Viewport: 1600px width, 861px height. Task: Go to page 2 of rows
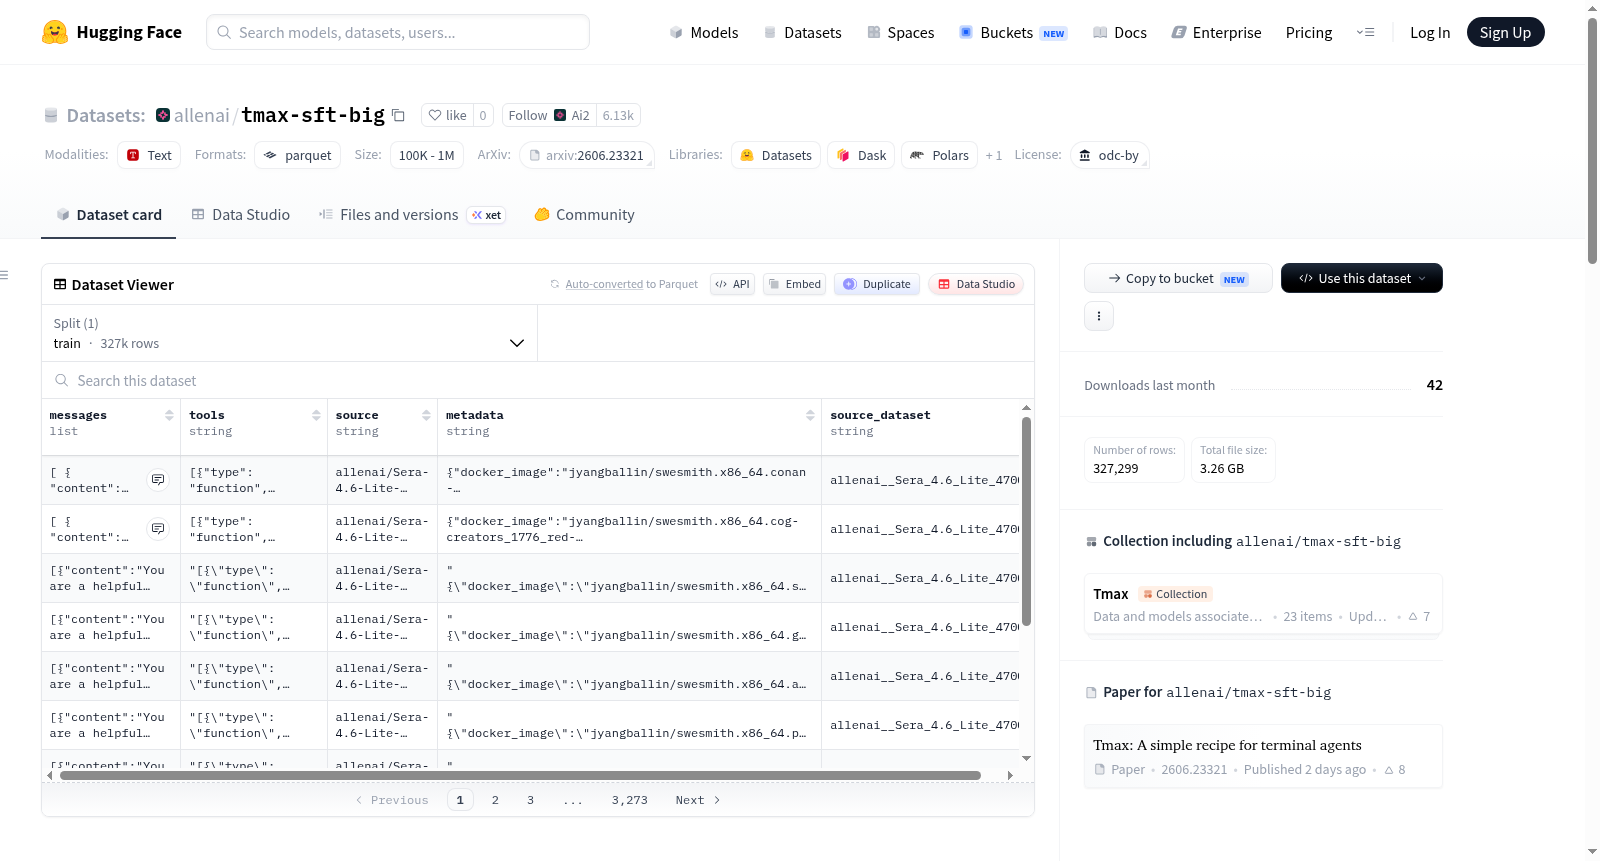[x=495, y=800]
